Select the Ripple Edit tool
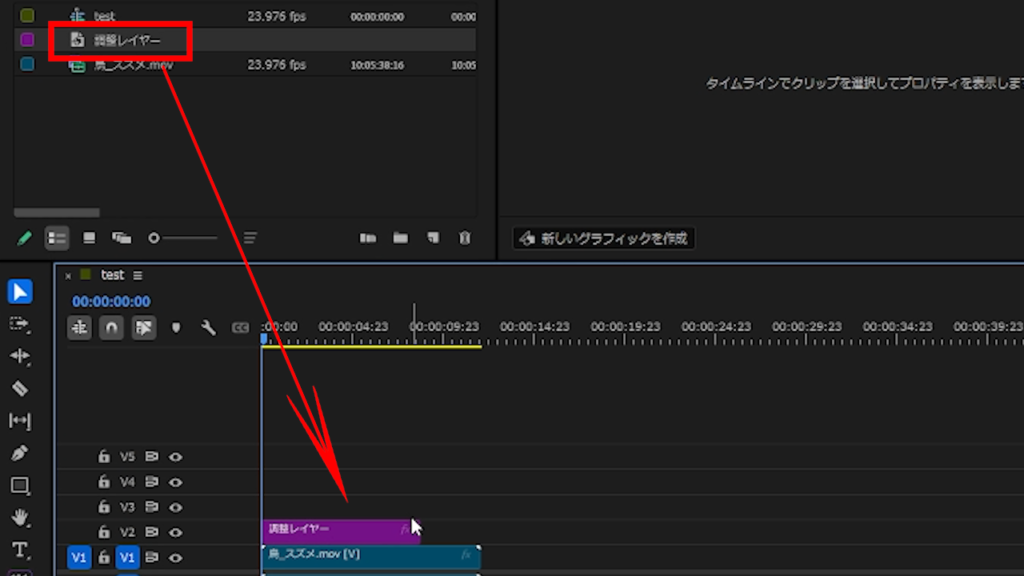 tap(20, 356)
